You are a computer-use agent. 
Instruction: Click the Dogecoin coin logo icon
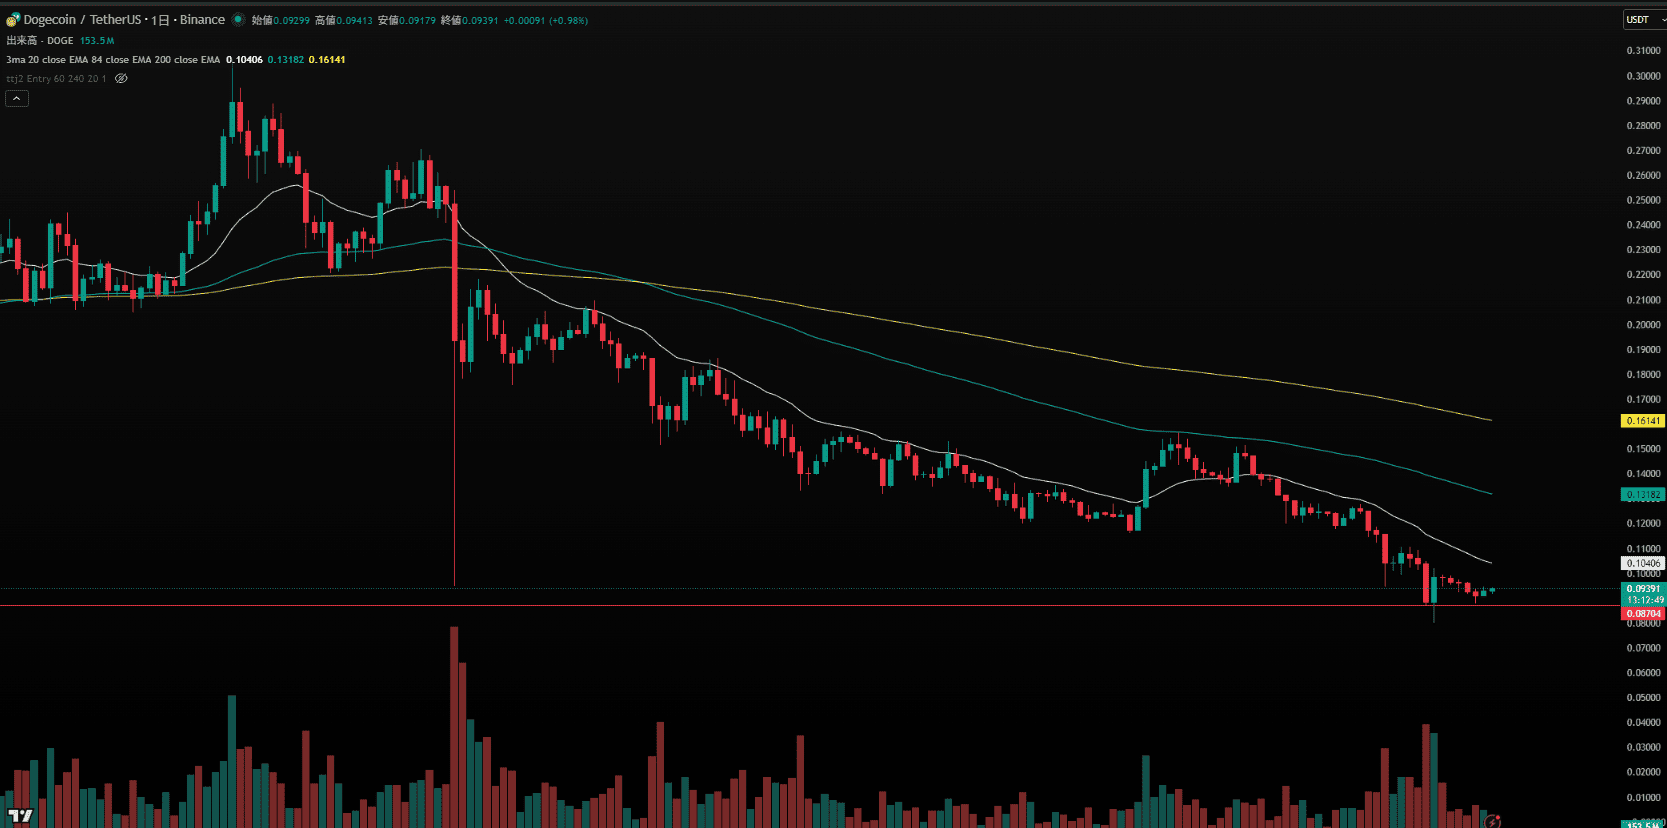point(13,20)
